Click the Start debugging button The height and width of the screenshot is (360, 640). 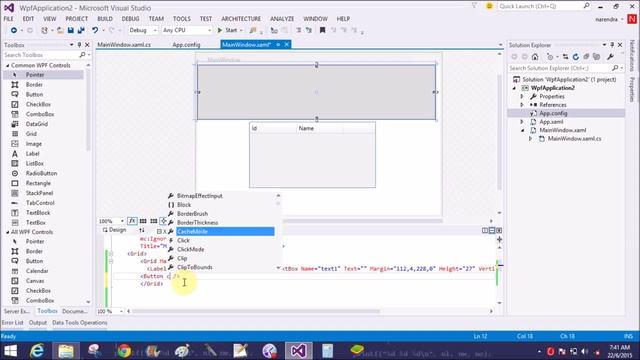click(227, 30)
